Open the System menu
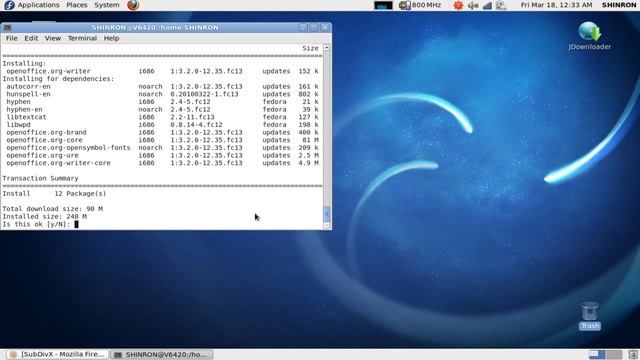The image size is (640, 360). [107, 5]
